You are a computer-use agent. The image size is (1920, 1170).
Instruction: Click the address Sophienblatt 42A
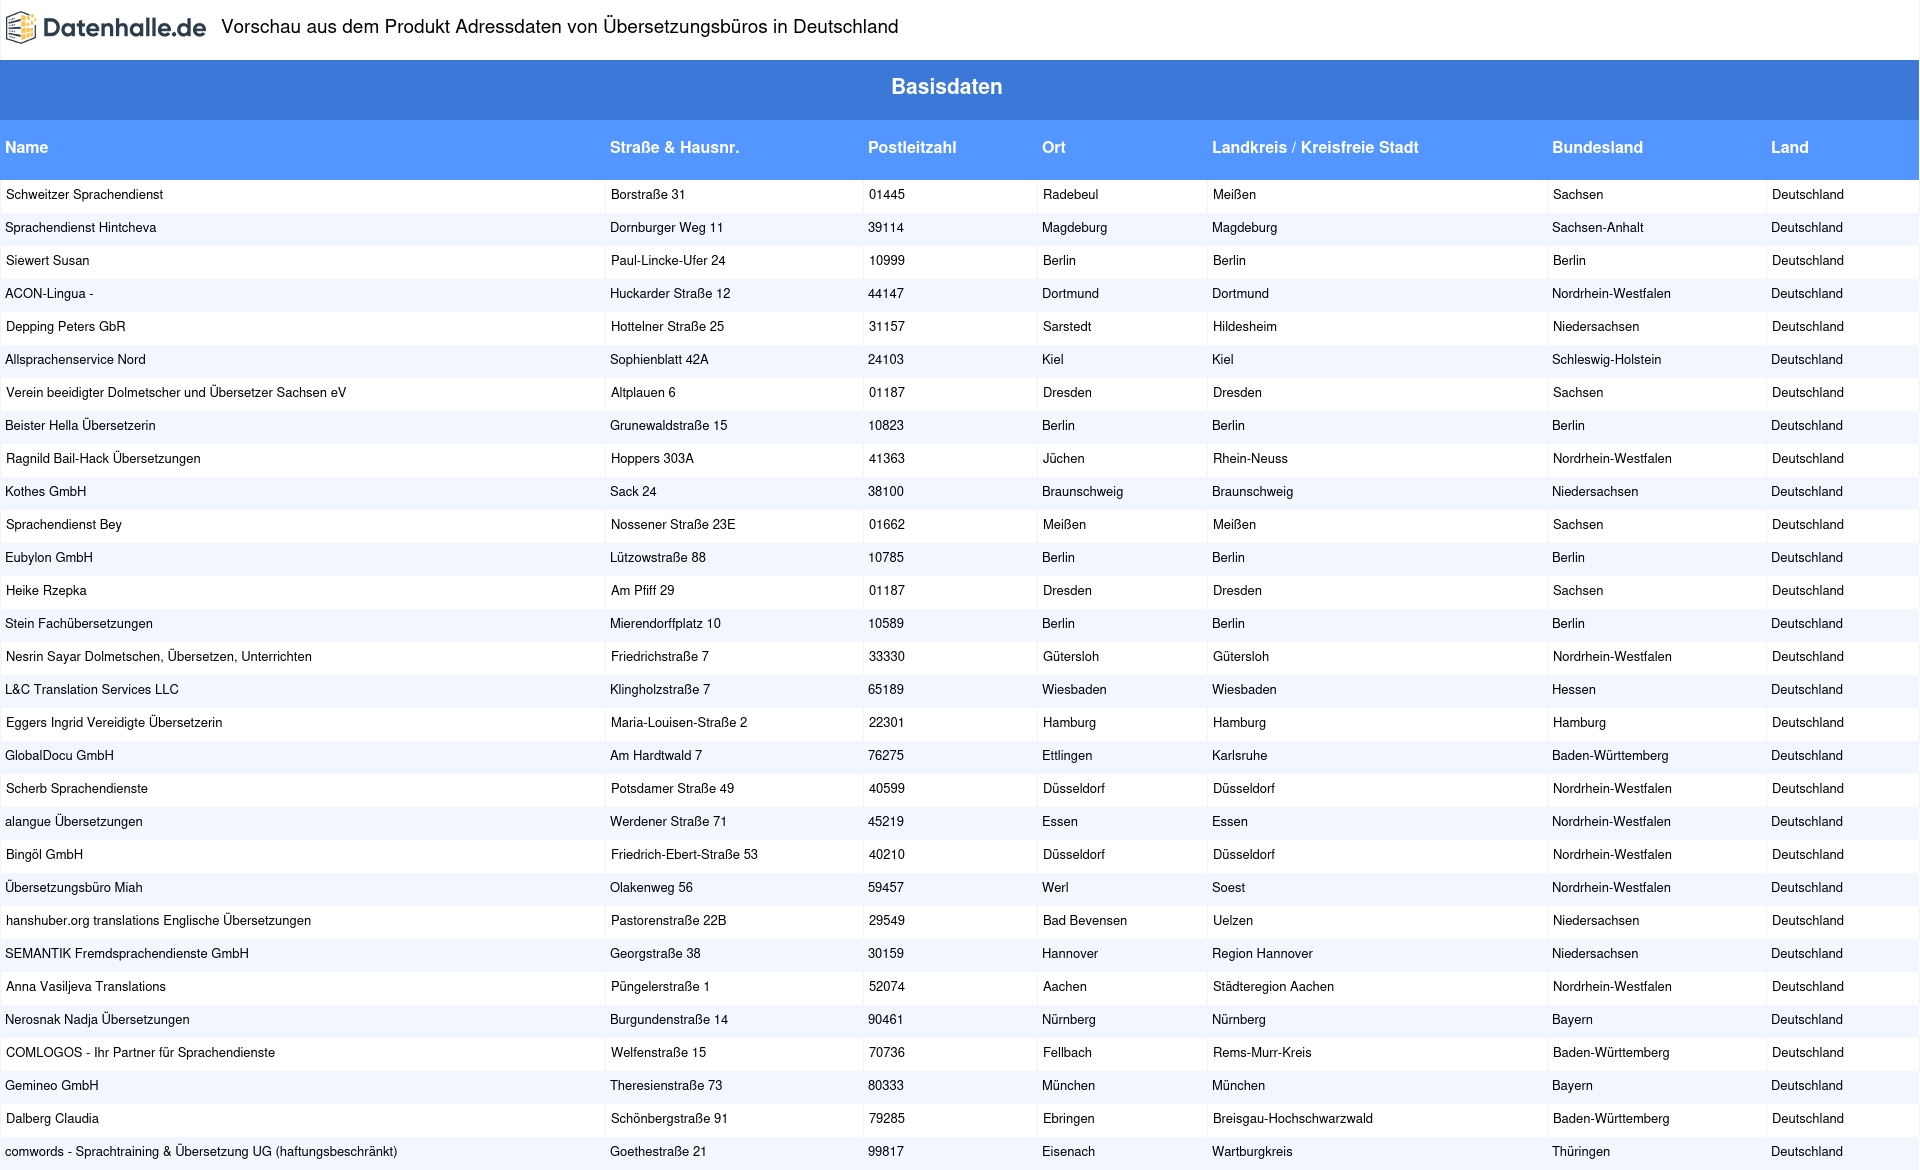tap(659, 360)
